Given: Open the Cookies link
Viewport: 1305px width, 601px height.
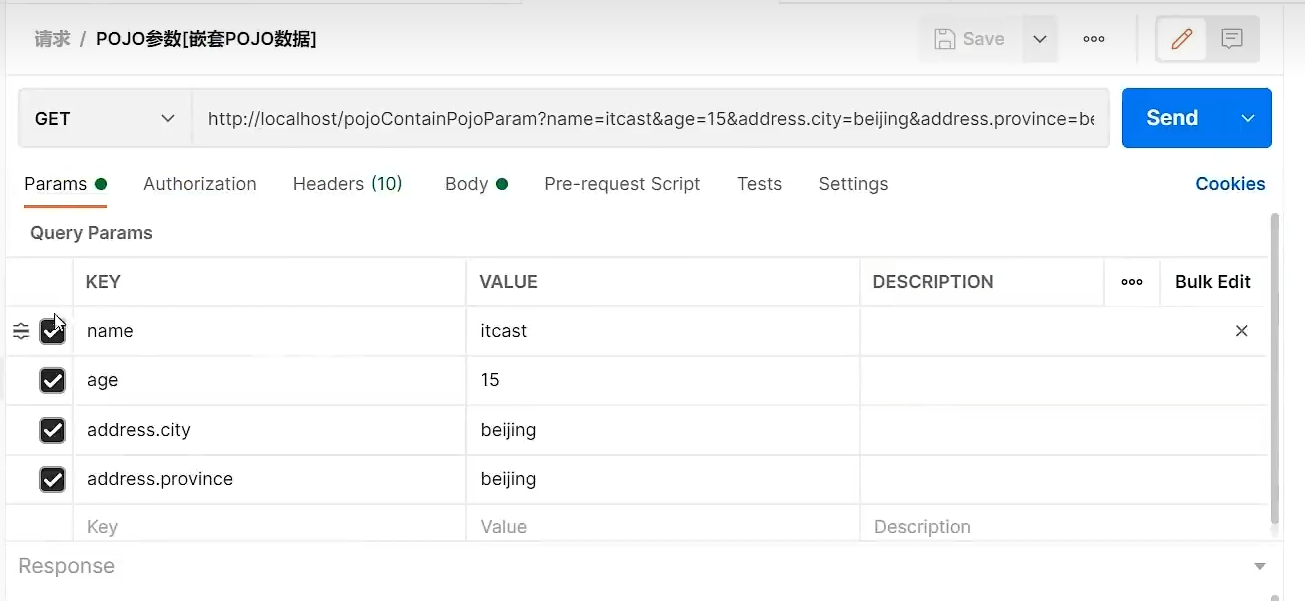Looking at the screenshot, I should 1230,184.
